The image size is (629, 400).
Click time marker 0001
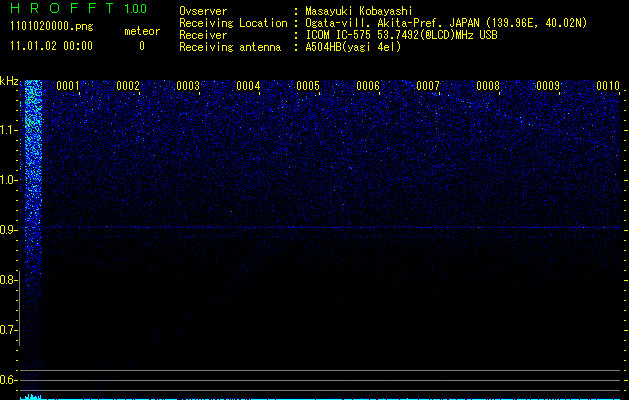click(68, 86)
